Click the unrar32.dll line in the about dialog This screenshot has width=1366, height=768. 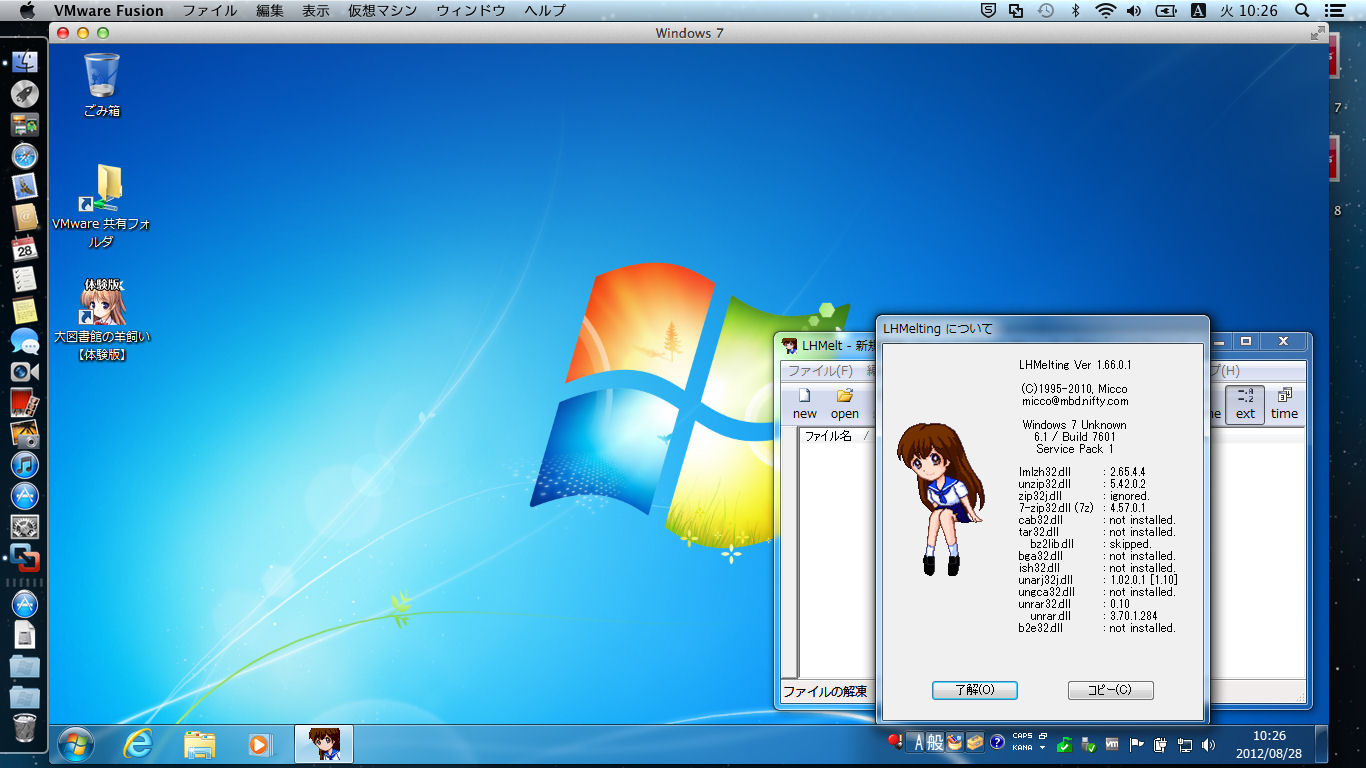click(1074, 604)
